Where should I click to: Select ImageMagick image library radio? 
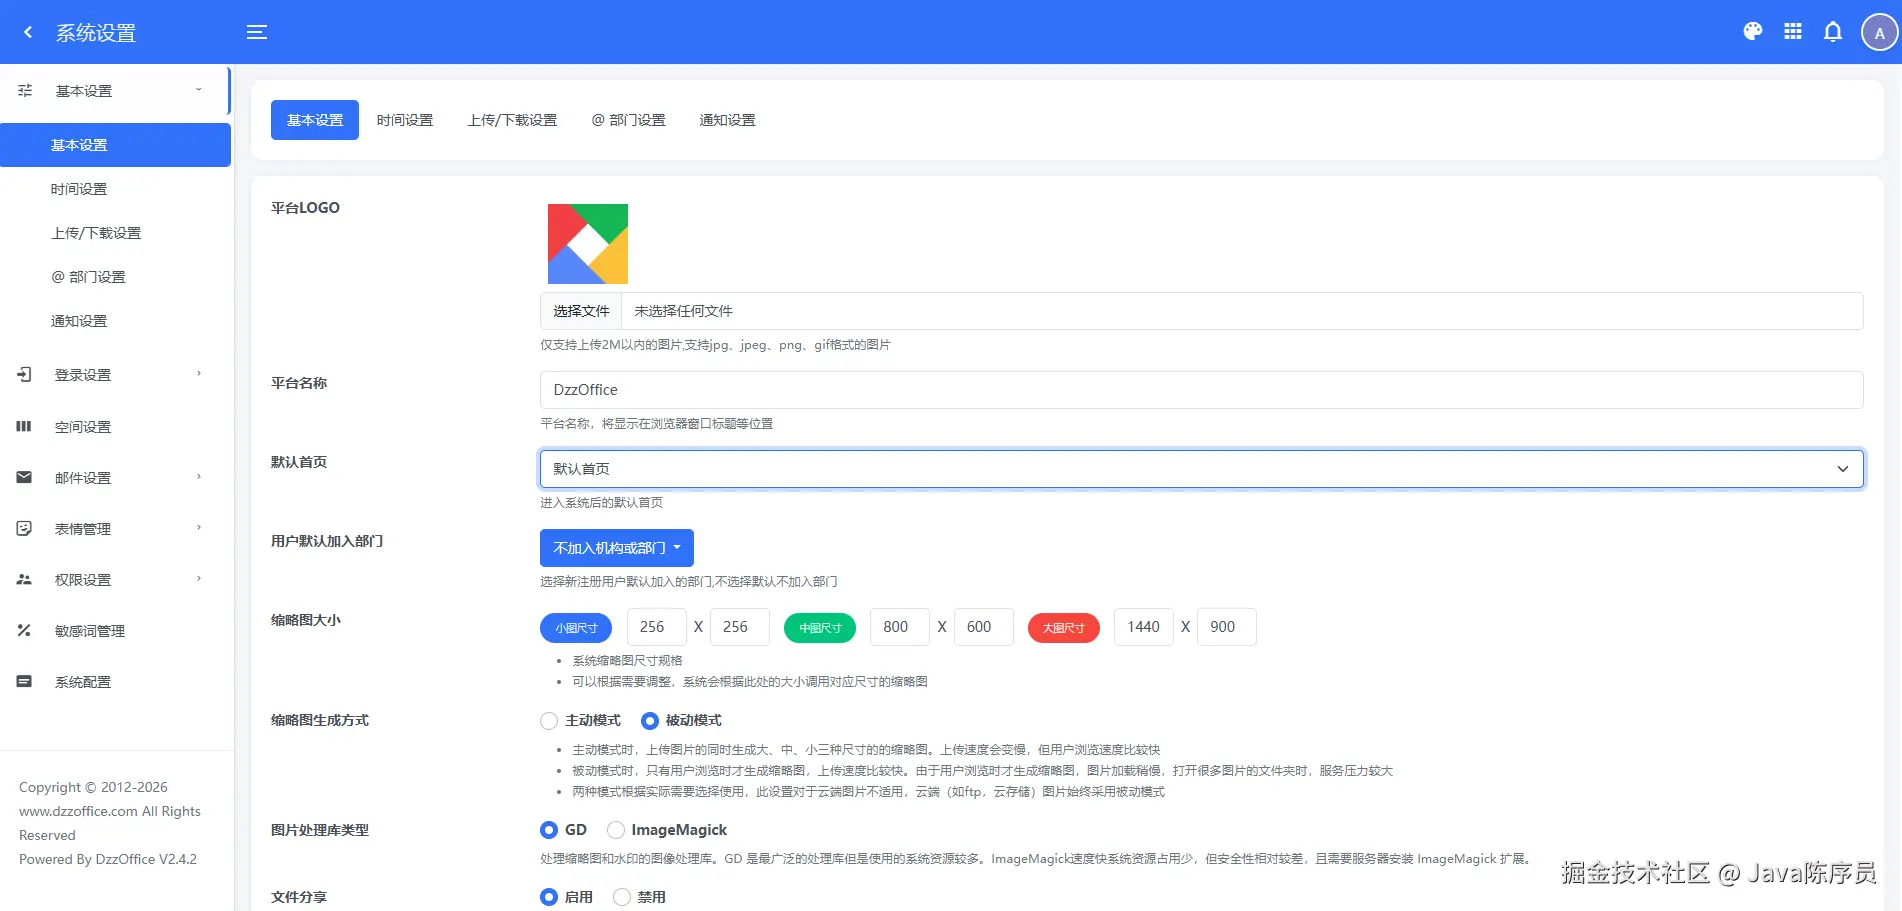616,830
